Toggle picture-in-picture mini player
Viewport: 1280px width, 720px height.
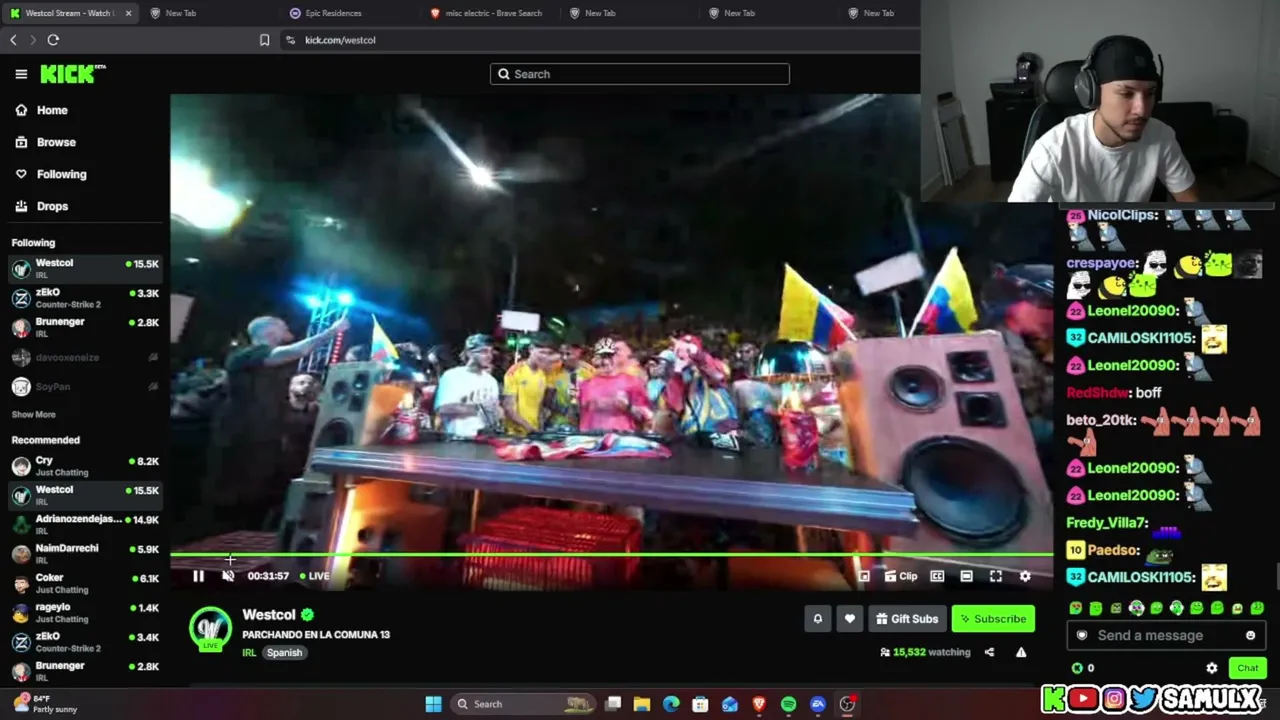[x=864, y=576]
